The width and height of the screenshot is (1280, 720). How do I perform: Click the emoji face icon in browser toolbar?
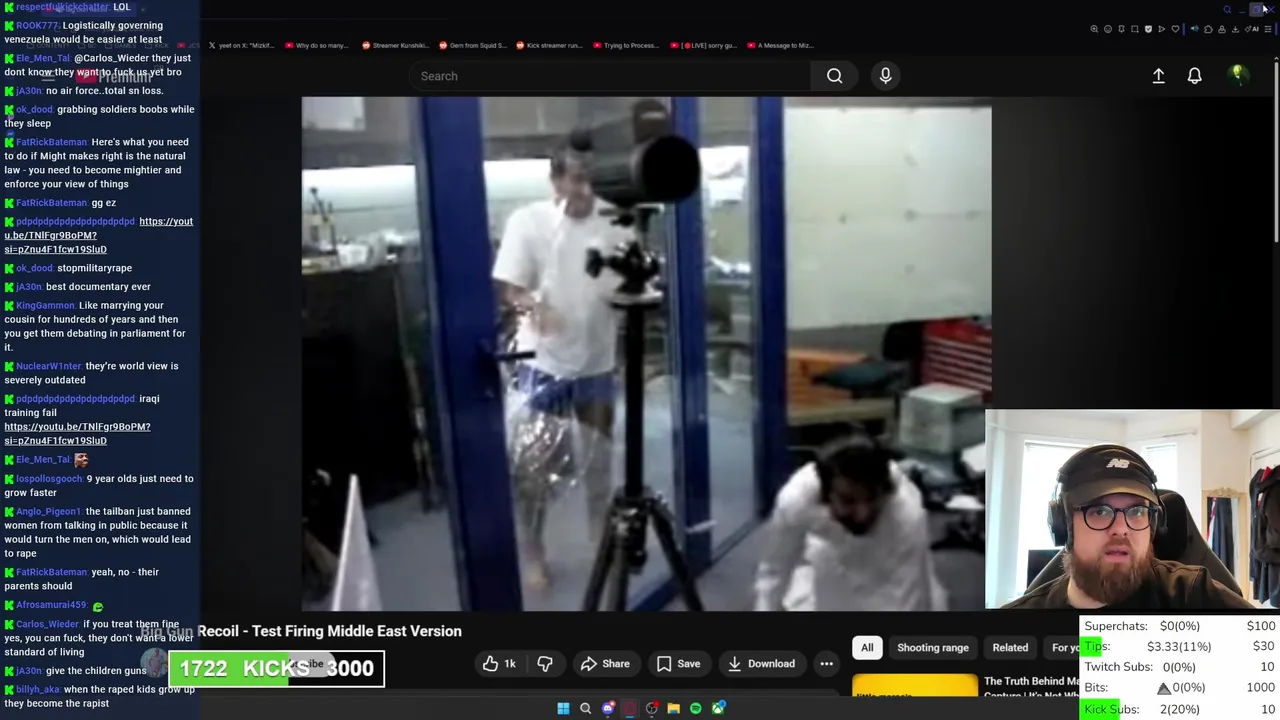click(x=1108, y=29)
